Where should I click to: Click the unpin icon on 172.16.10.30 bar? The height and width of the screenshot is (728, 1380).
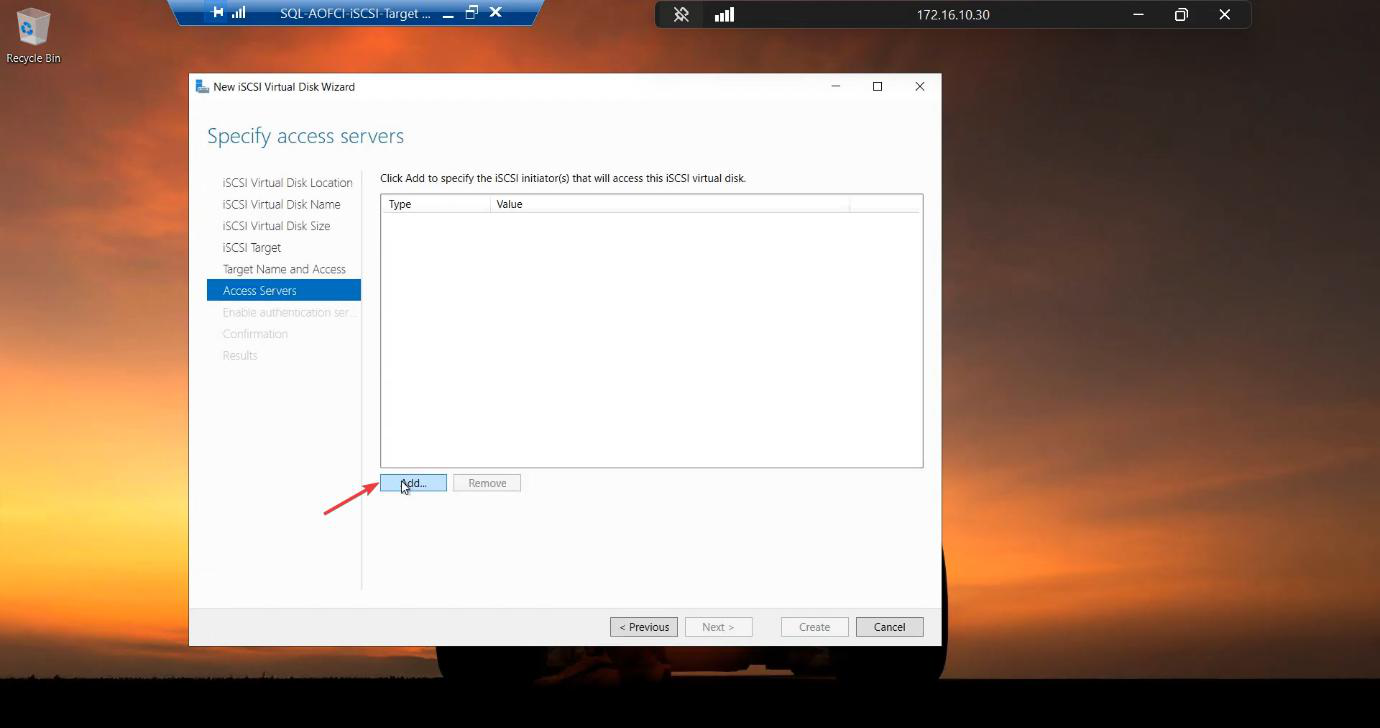(681, 15)
